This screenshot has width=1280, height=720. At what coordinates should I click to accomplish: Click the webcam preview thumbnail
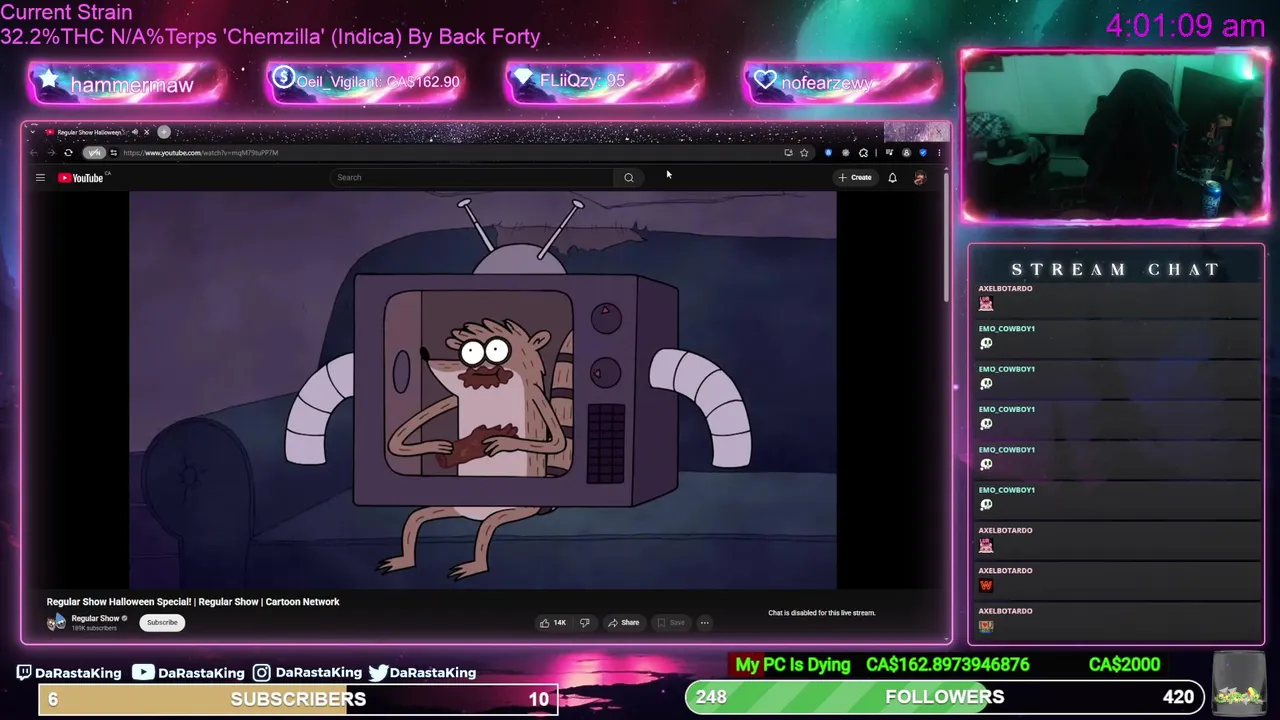pyautogui.click(x=1115, y=136)
